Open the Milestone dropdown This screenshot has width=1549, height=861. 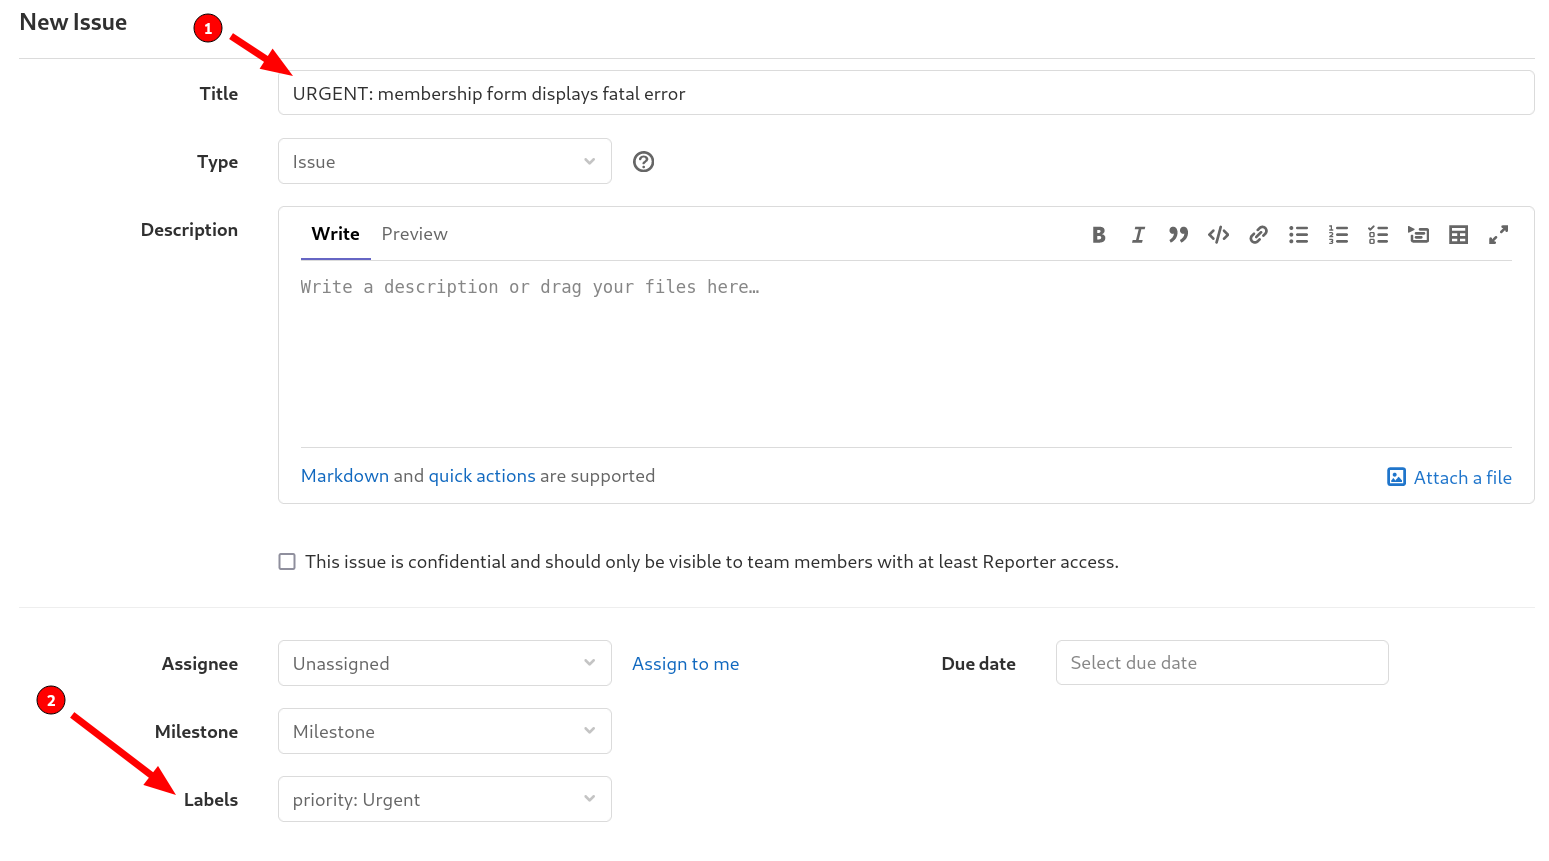445,731
